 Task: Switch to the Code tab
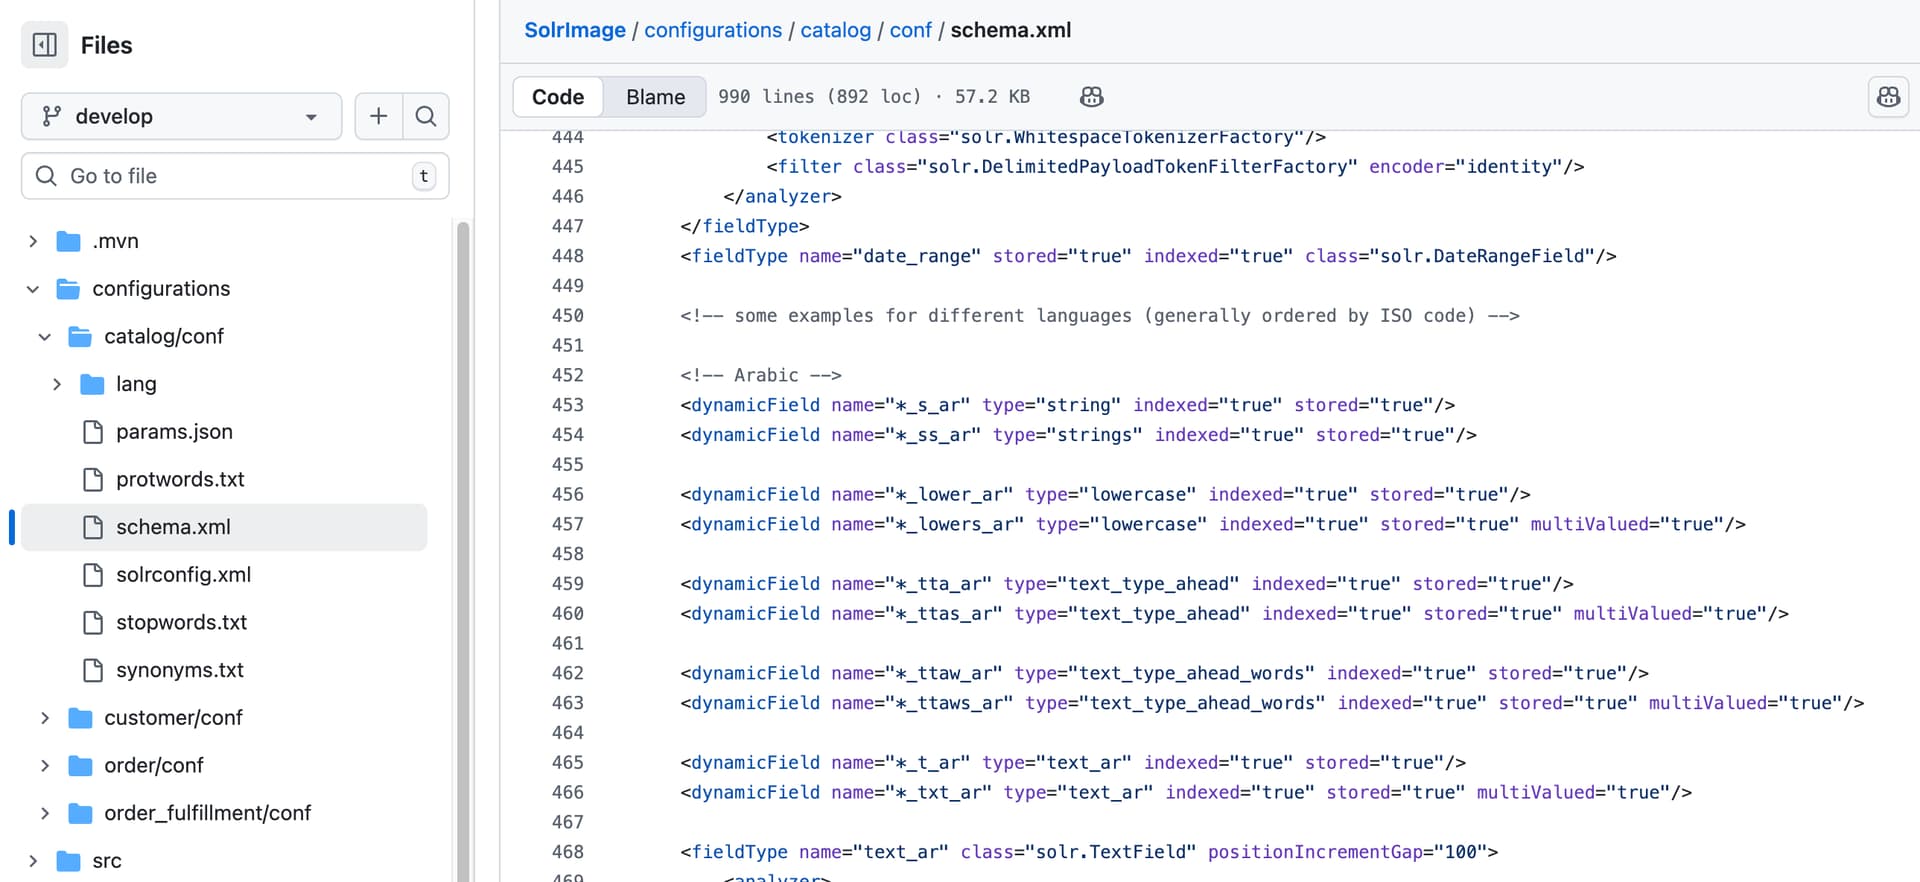558,97
